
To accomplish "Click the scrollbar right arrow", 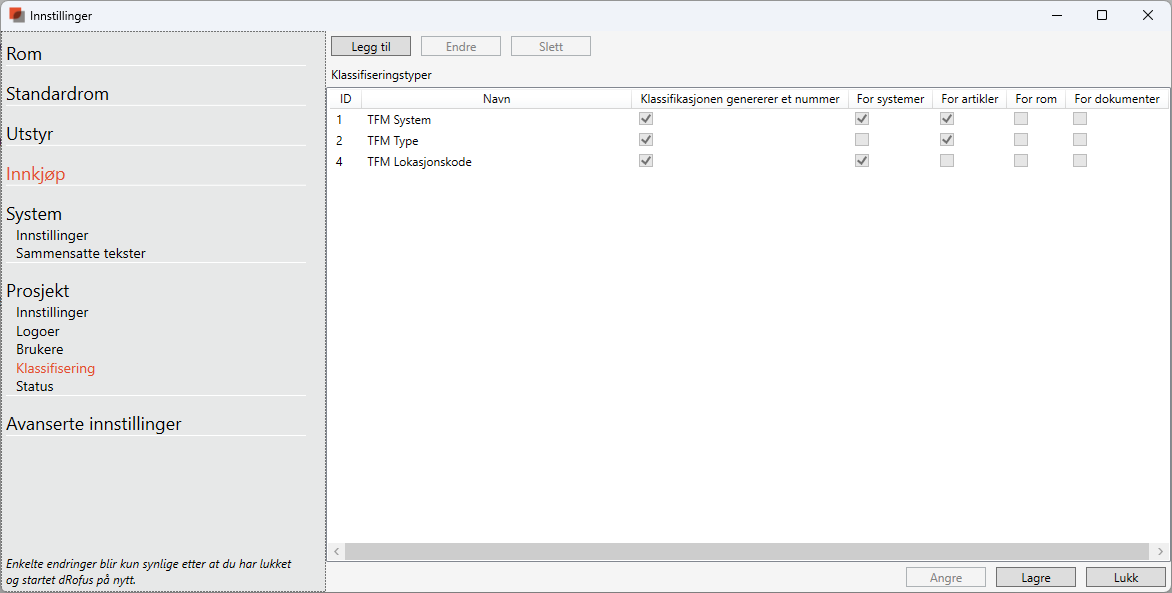I will coord(1160,552).
